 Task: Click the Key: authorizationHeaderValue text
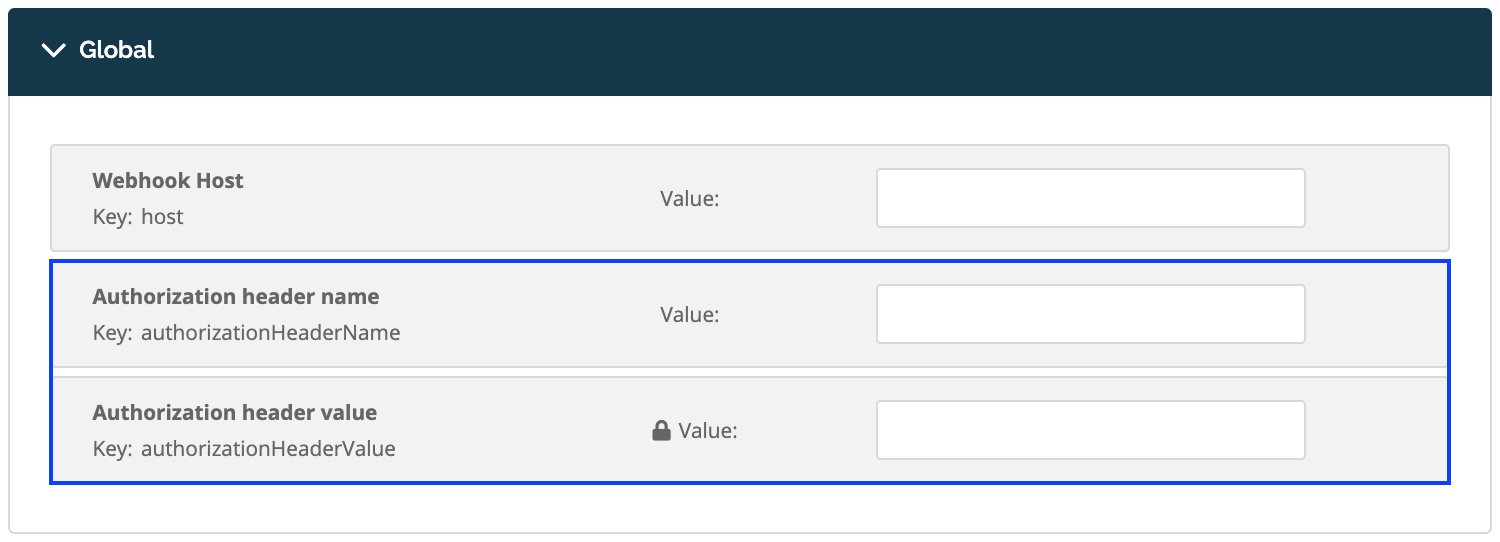pos(244,449)
